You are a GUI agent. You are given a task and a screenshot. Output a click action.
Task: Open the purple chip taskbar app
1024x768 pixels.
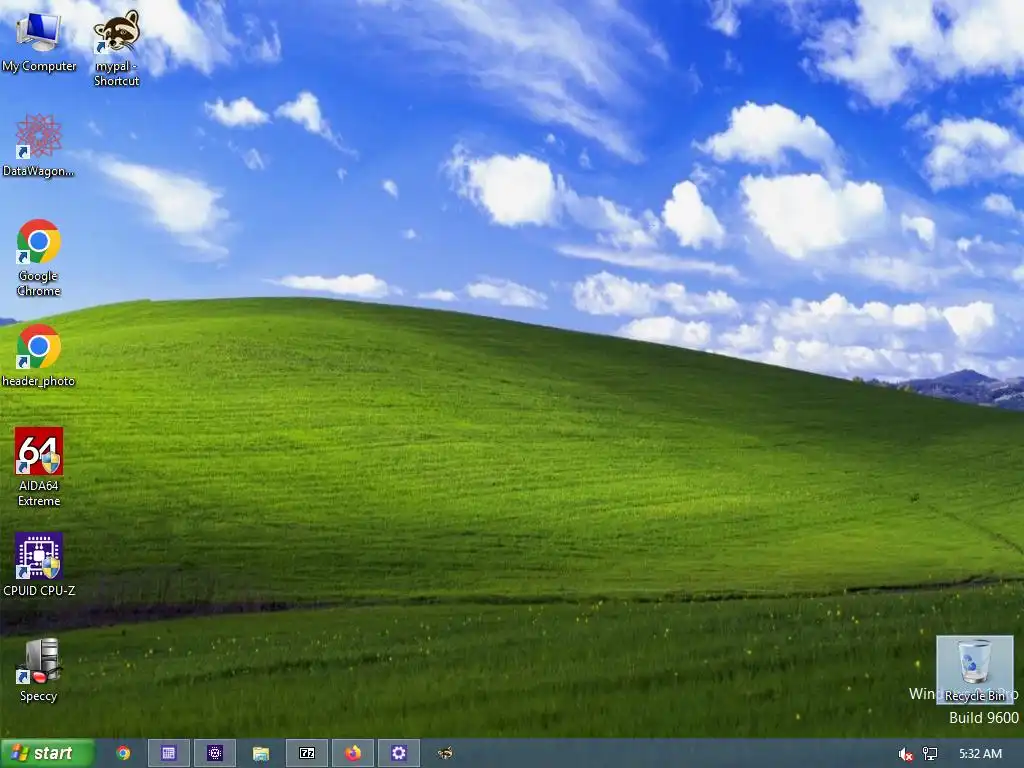(x=215, y=753)
